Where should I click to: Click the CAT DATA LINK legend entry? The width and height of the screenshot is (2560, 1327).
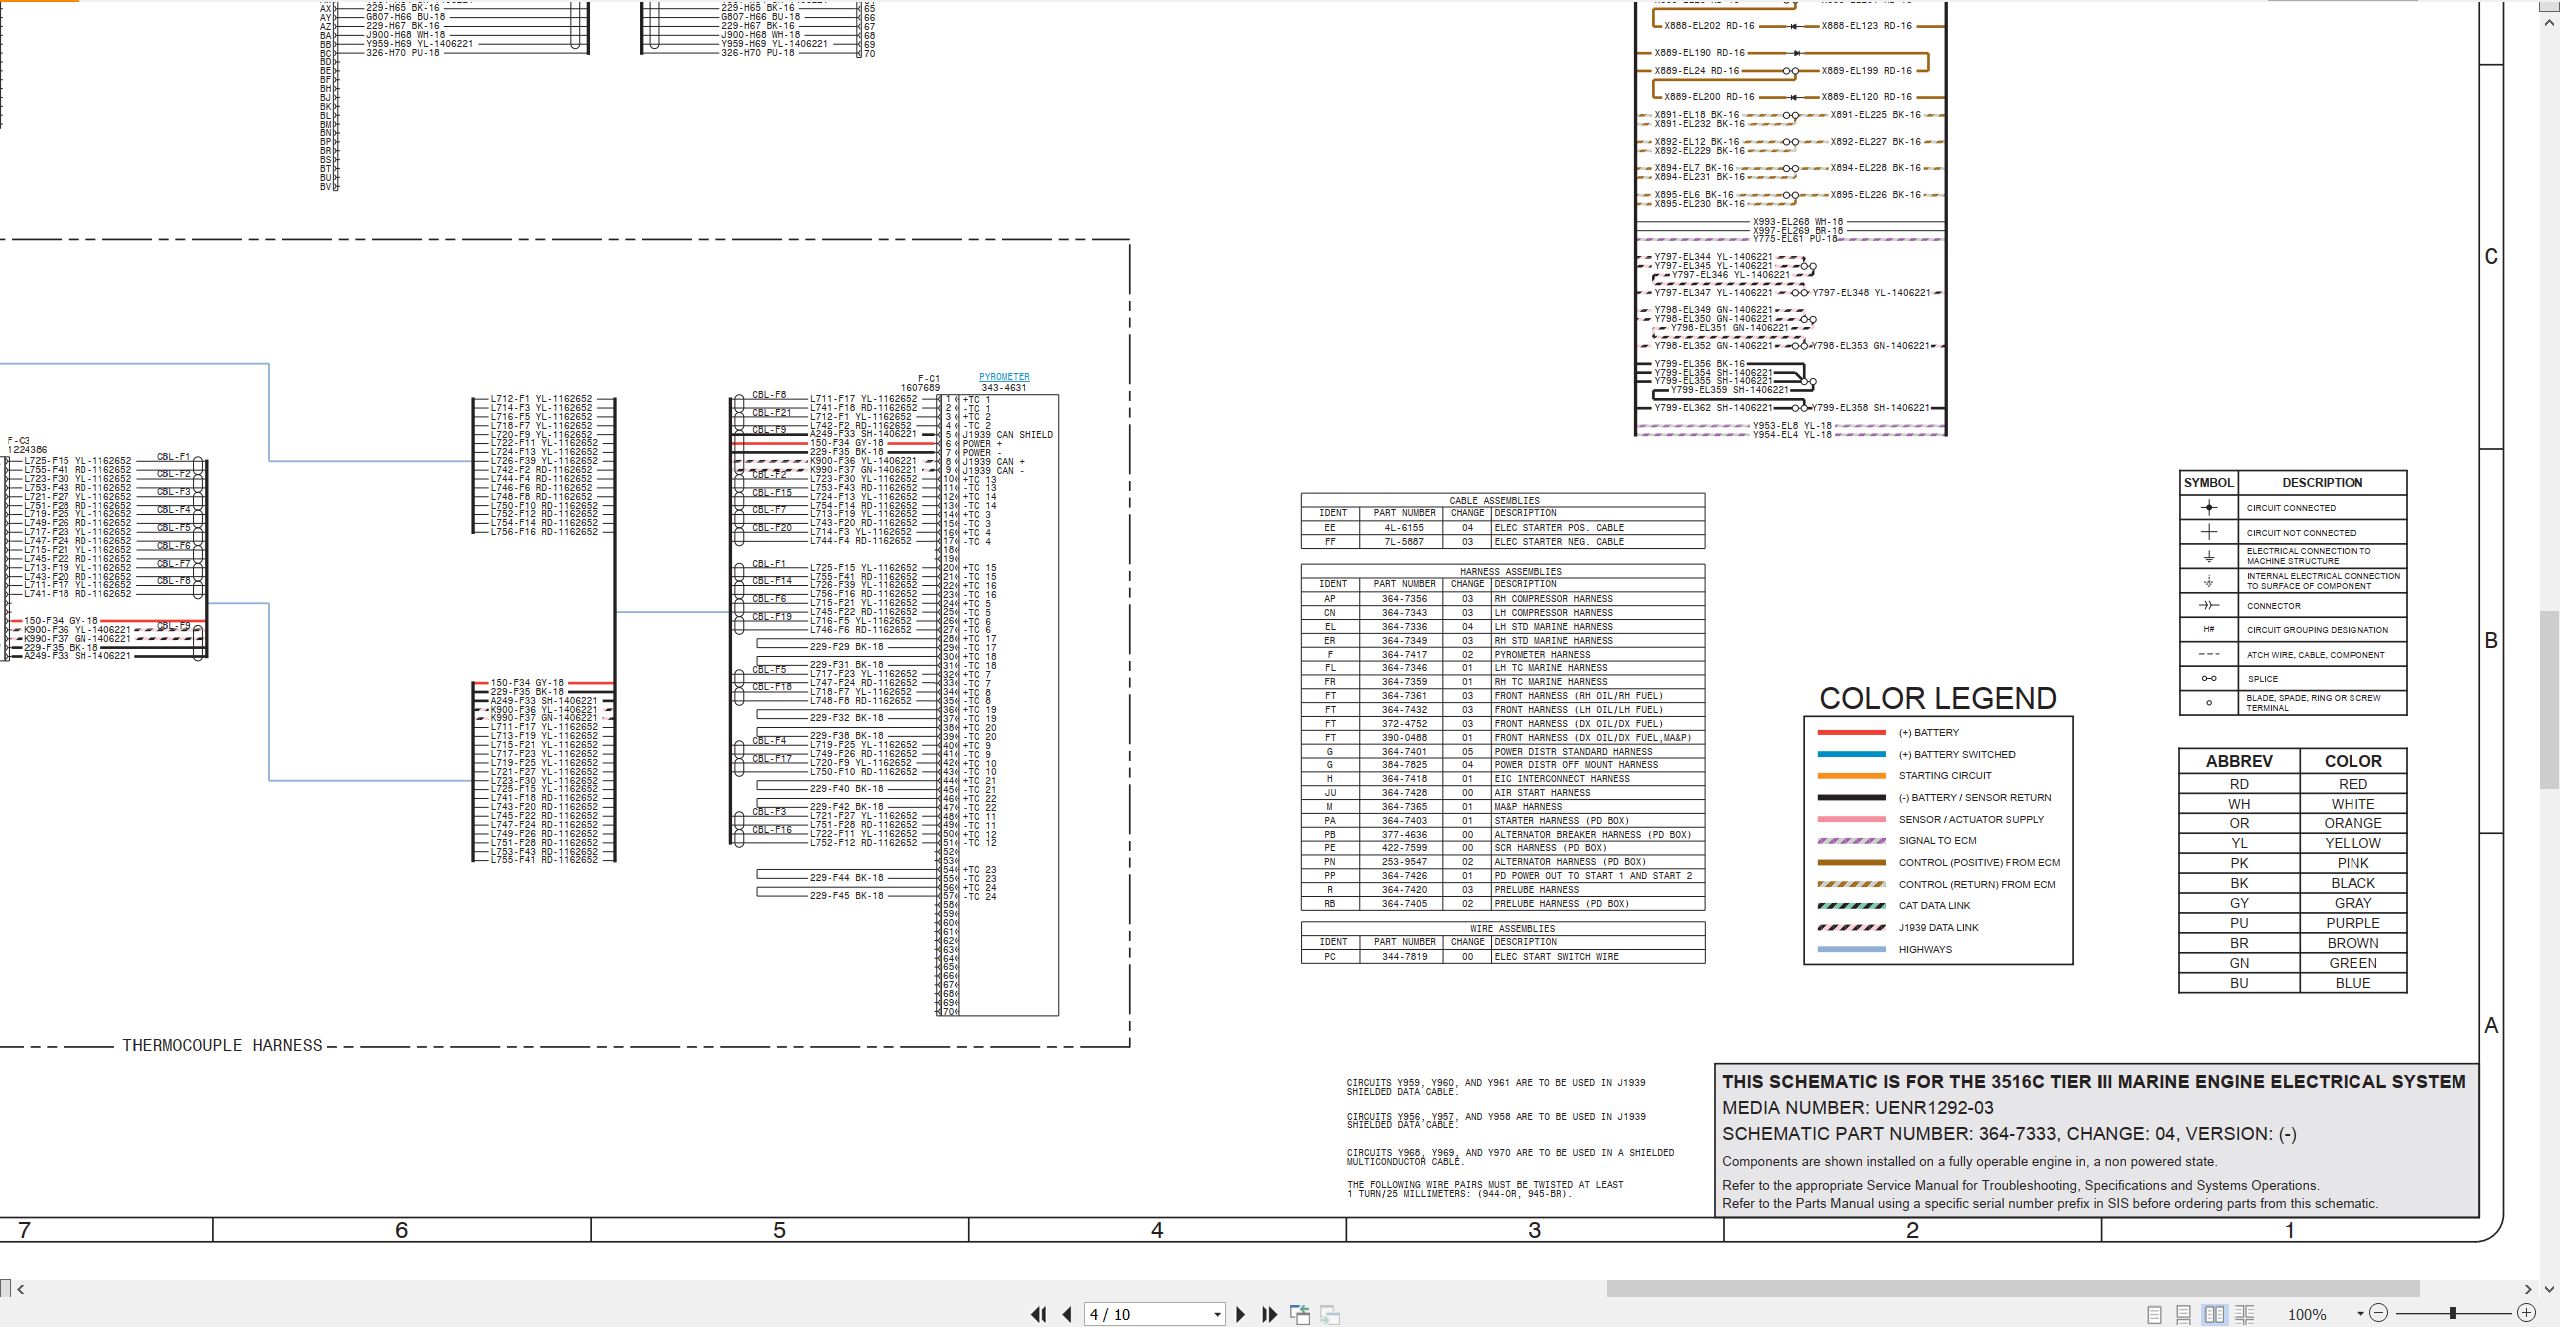coord(1934,905)
